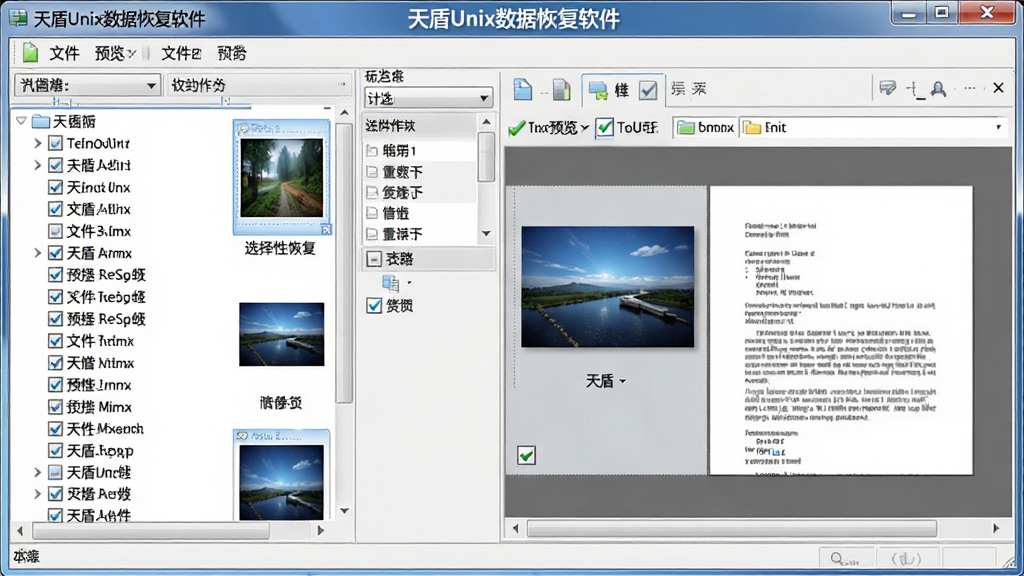Open the 预览 menu in the menu bar

coord(115,54)
